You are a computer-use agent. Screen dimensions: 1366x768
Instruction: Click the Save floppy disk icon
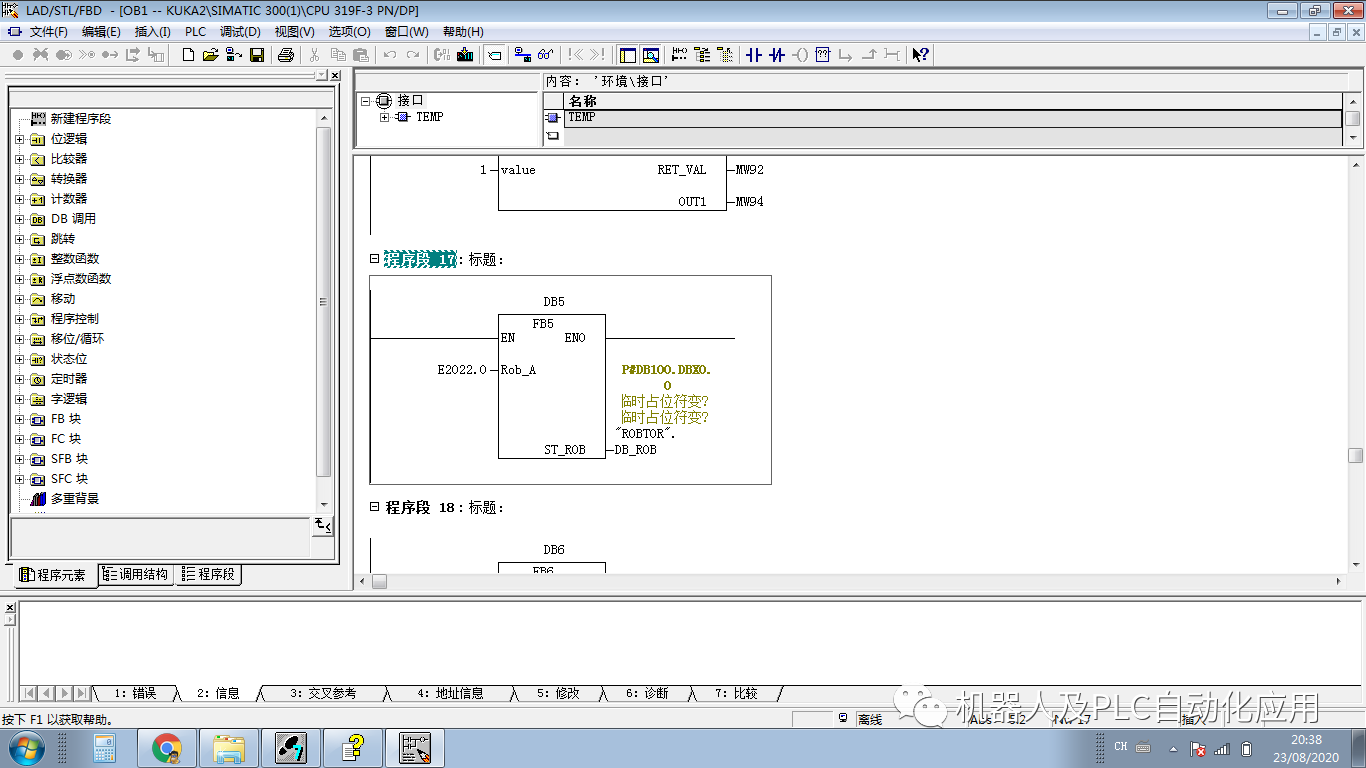(x=257, y=55)
